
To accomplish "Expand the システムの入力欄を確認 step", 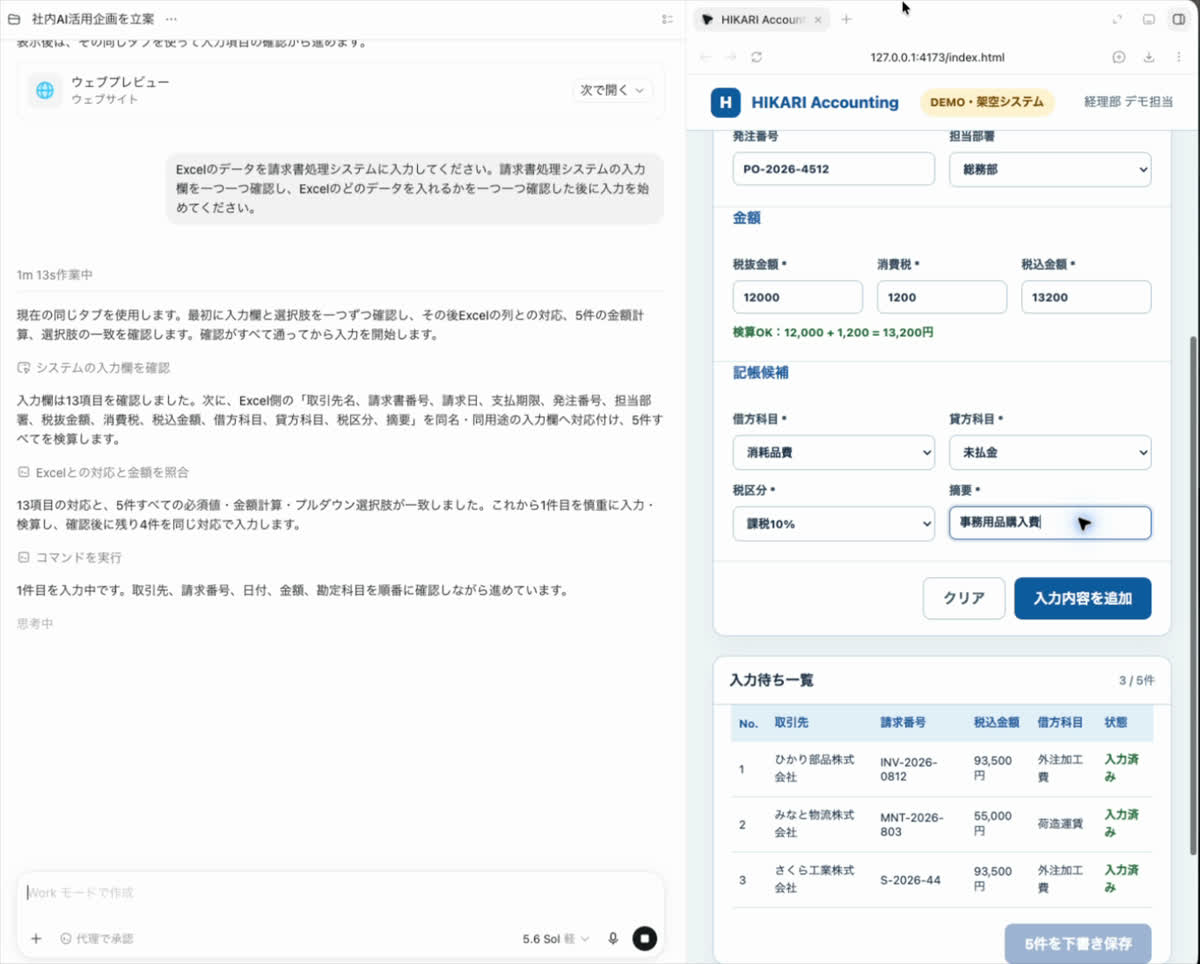I will (x=94, y=368).
